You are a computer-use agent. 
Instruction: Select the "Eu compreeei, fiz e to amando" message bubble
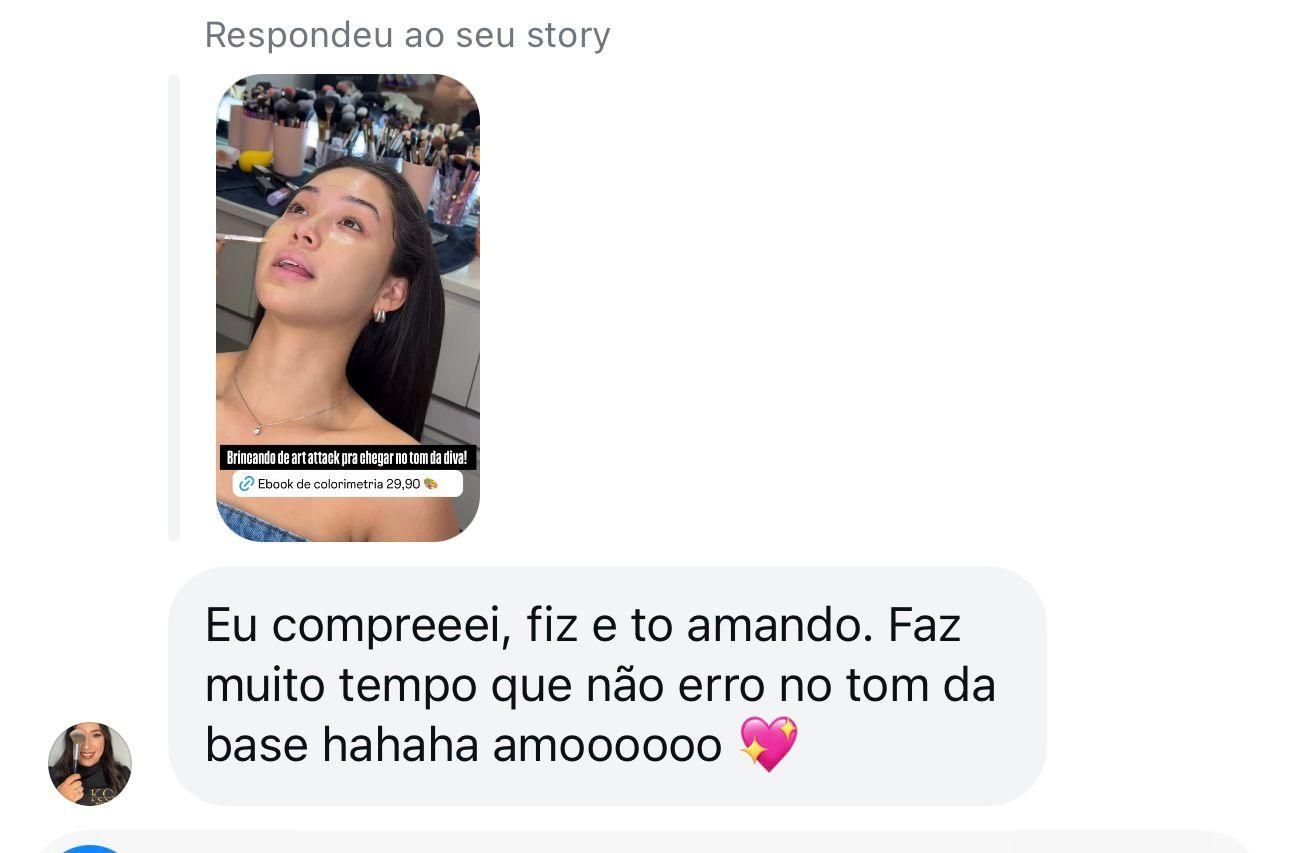tap(607, 686)
